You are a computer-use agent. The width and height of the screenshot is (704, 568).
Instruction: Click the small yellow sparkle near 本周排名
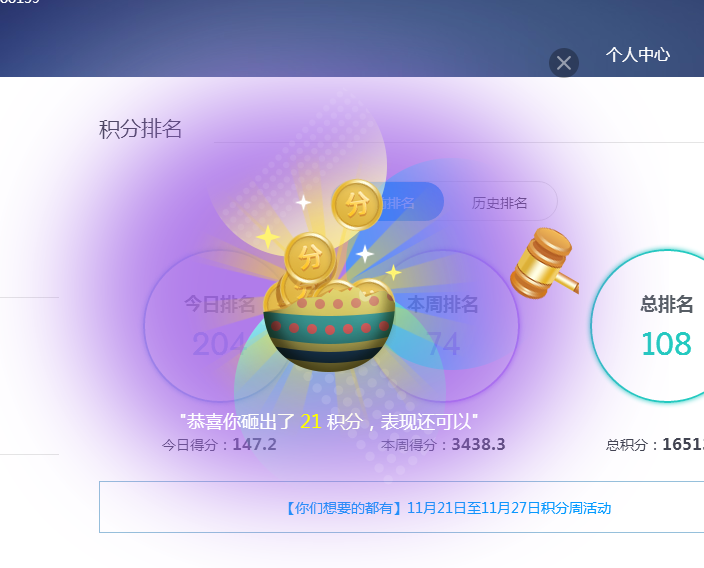click(393, 273)
